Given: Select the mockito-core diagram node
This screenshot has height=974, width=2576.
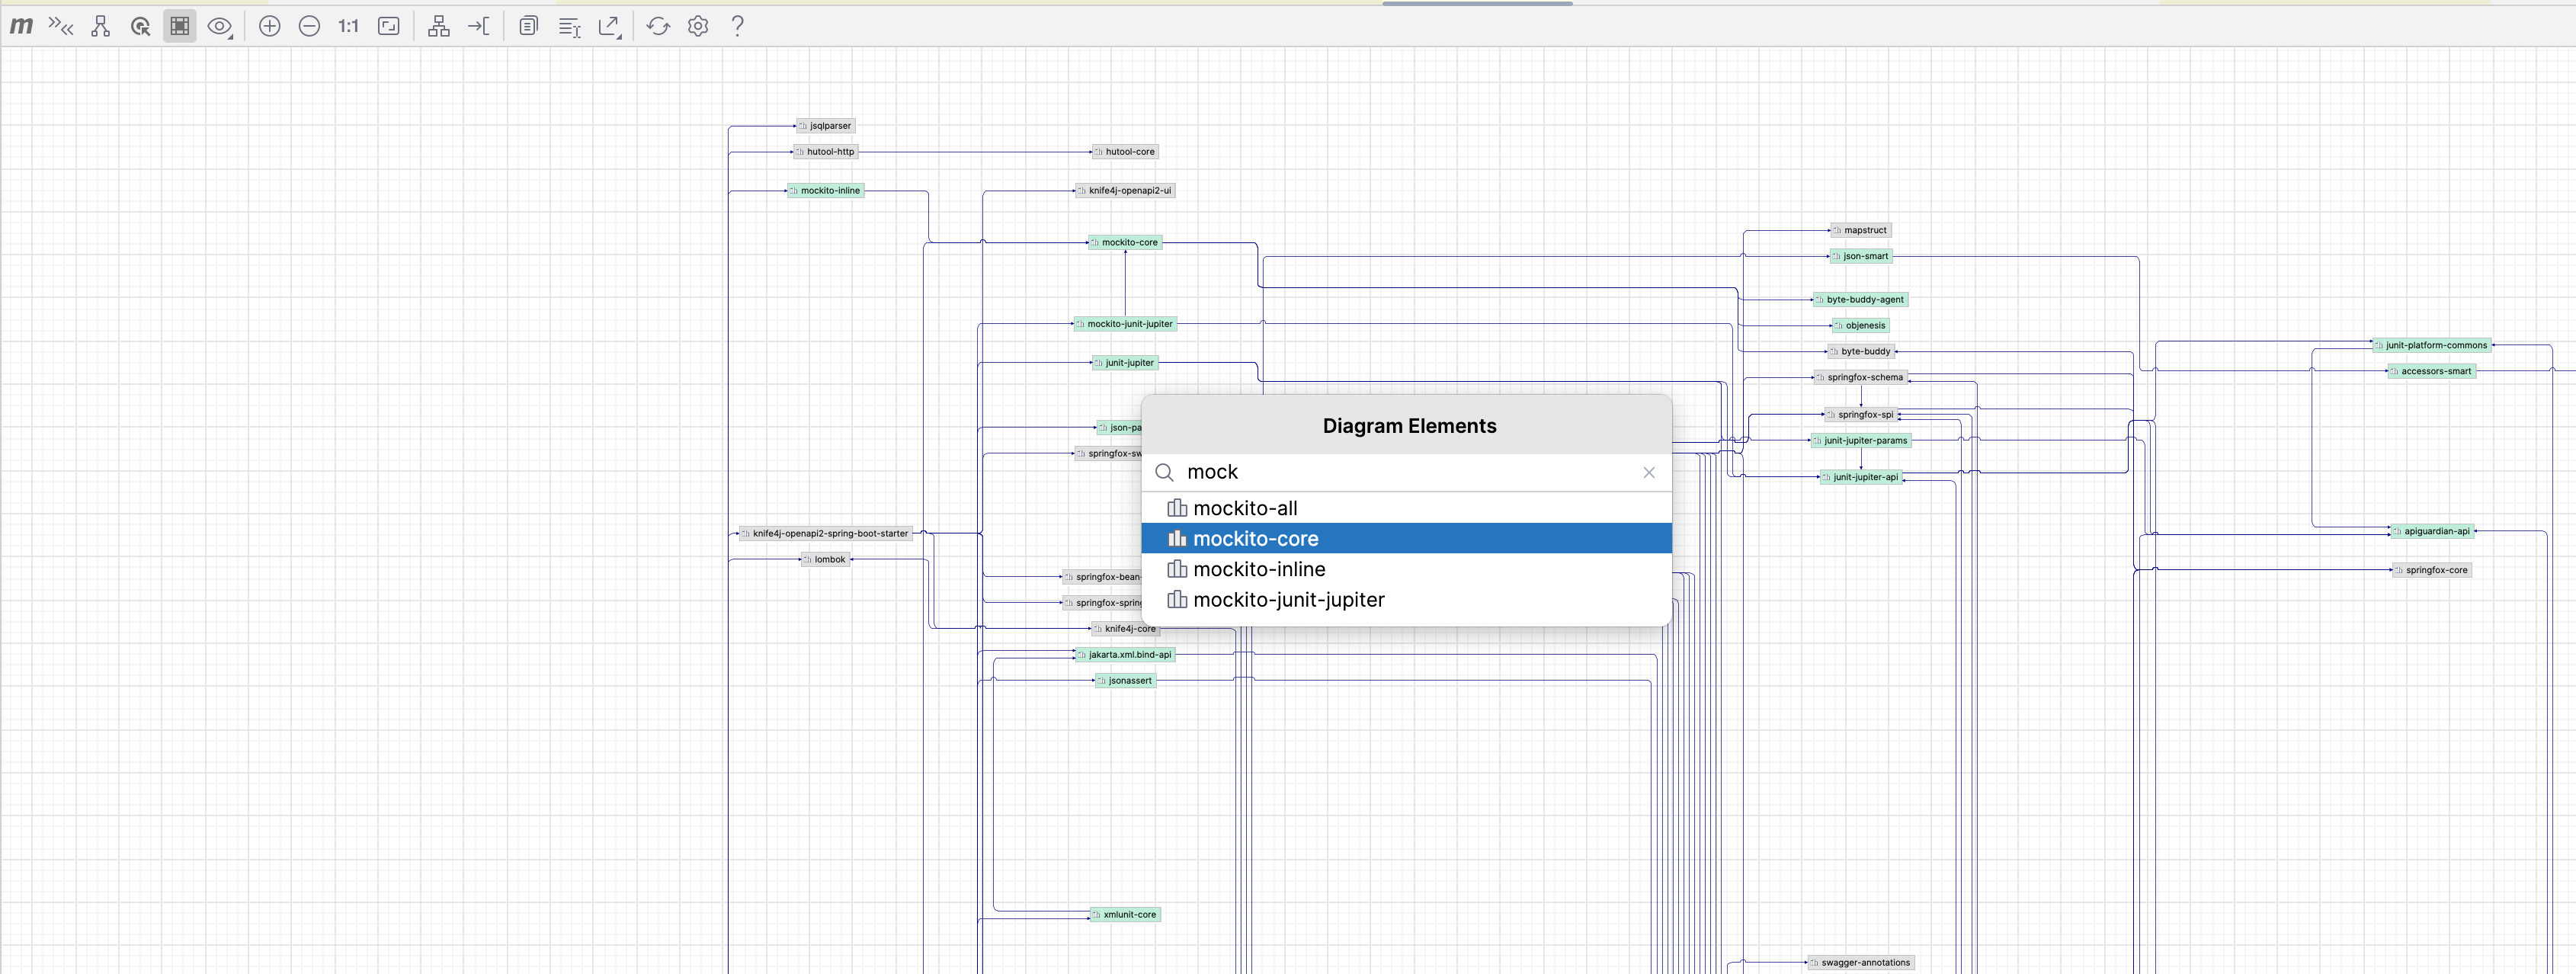Looking at the screenshot, I should coord(1125,242).
